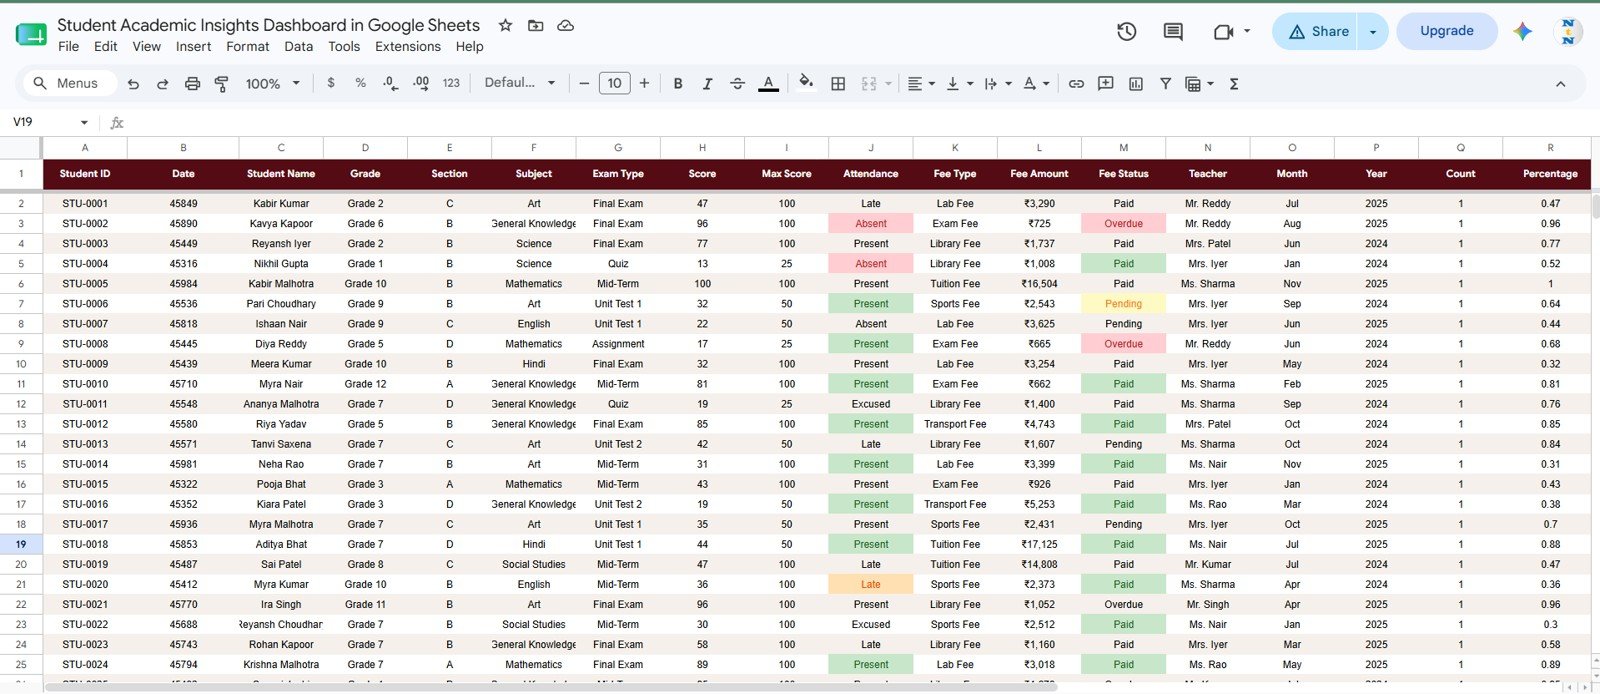
Task: View cloud save status icon
Action: (x=565, y=25)
